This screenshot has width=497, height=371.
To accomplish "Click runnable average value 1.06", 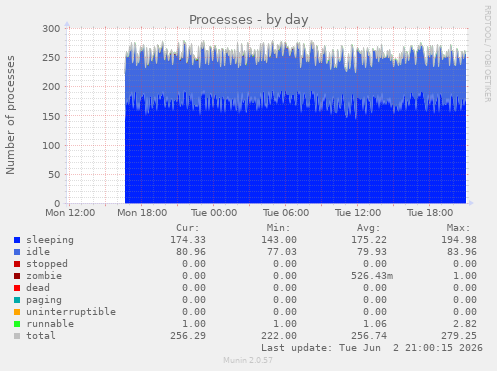I will [x=375, y=324].
